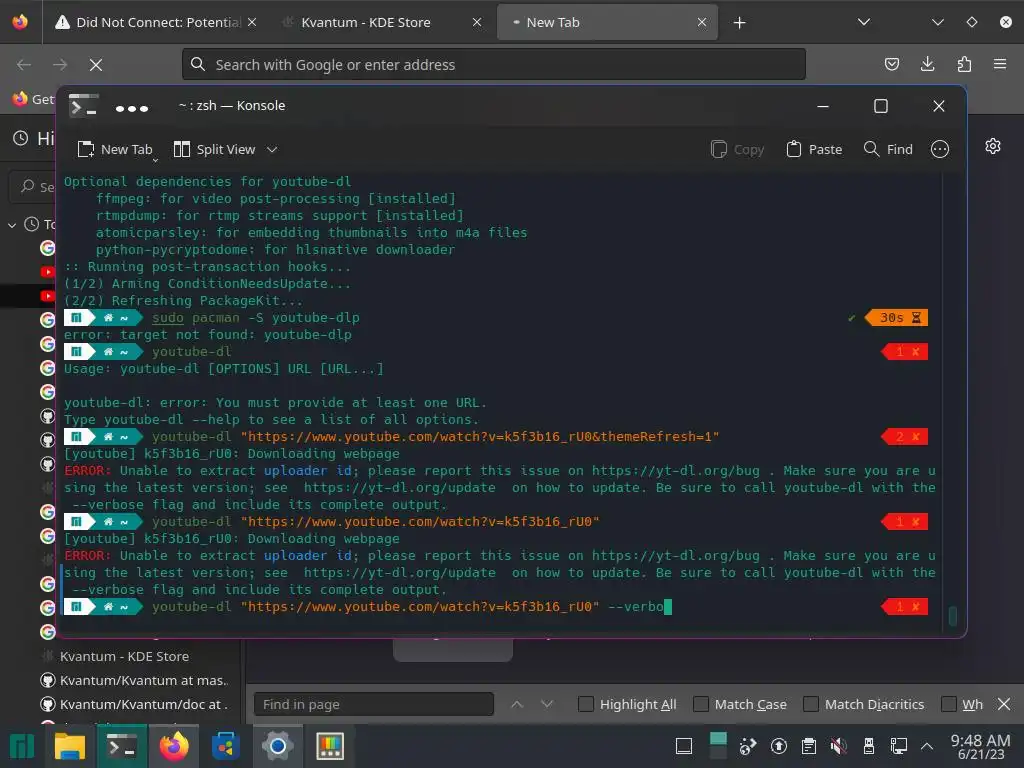Click the Konsole terminal icon in title bar
1024x768 pixels.
click(x=84, y=106)
